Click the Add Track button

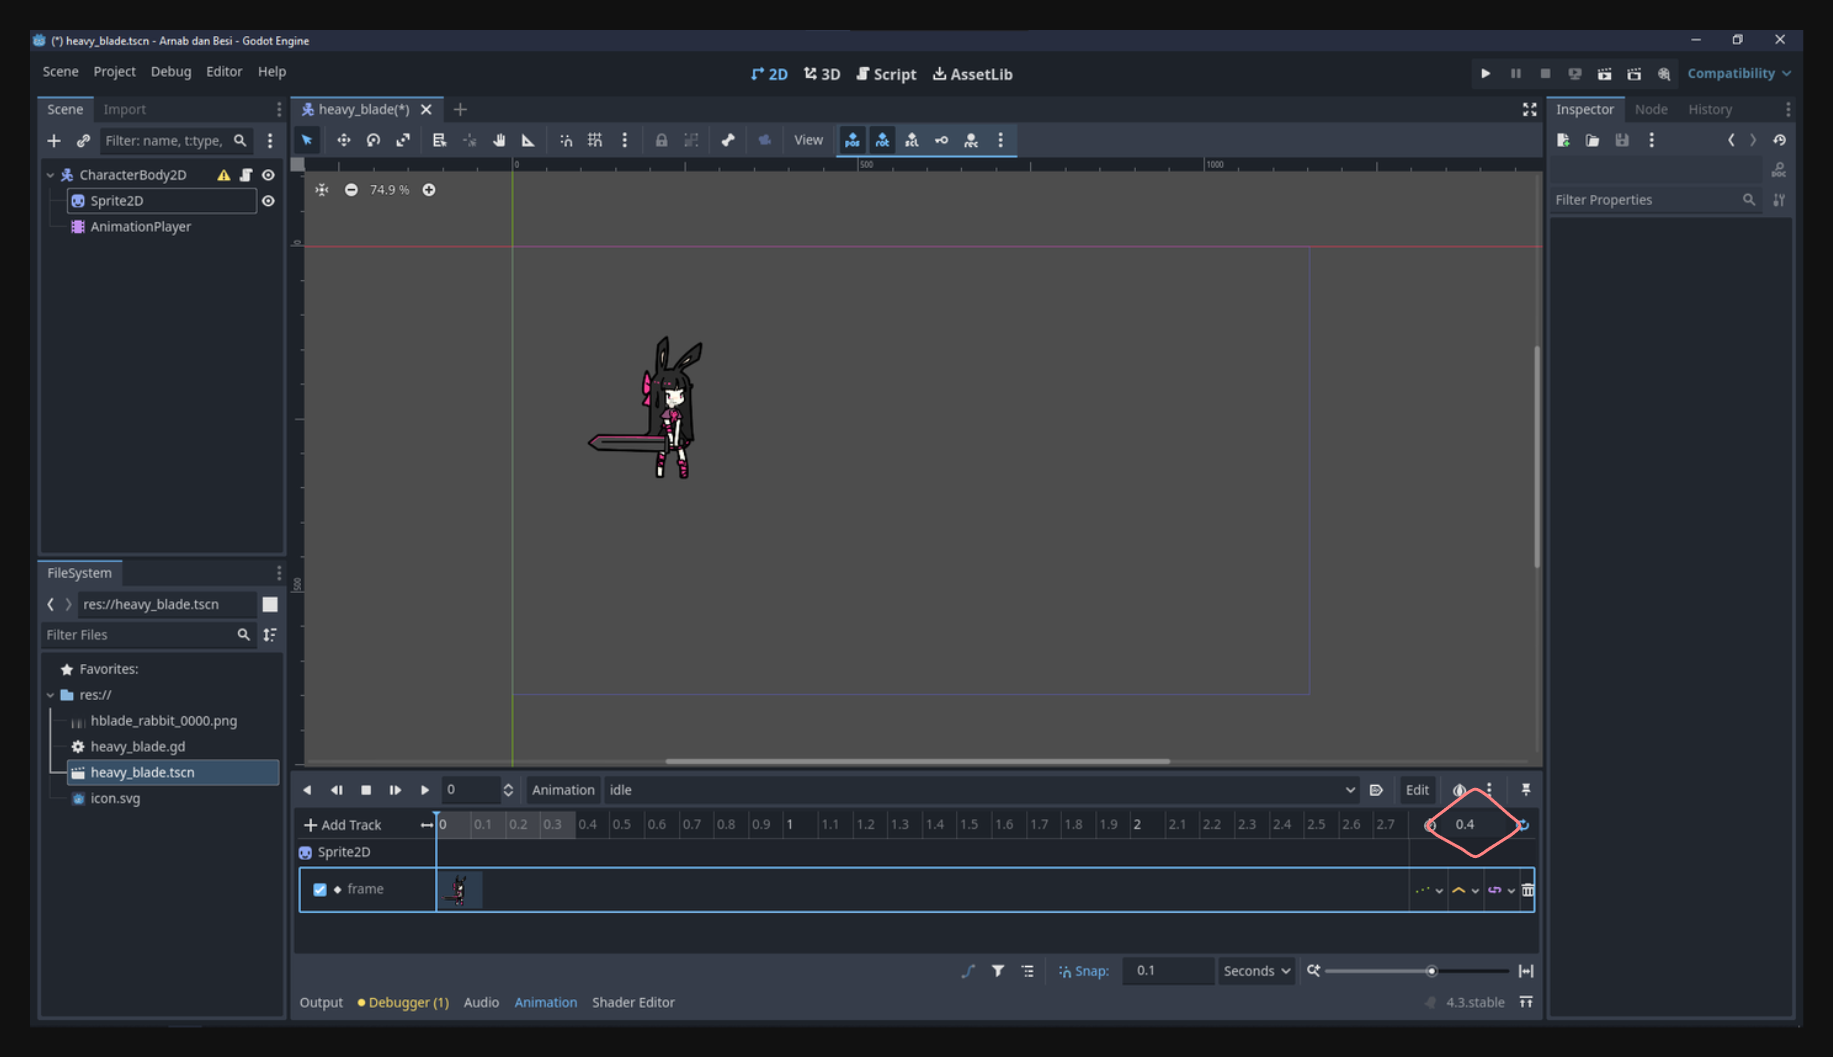343,825
